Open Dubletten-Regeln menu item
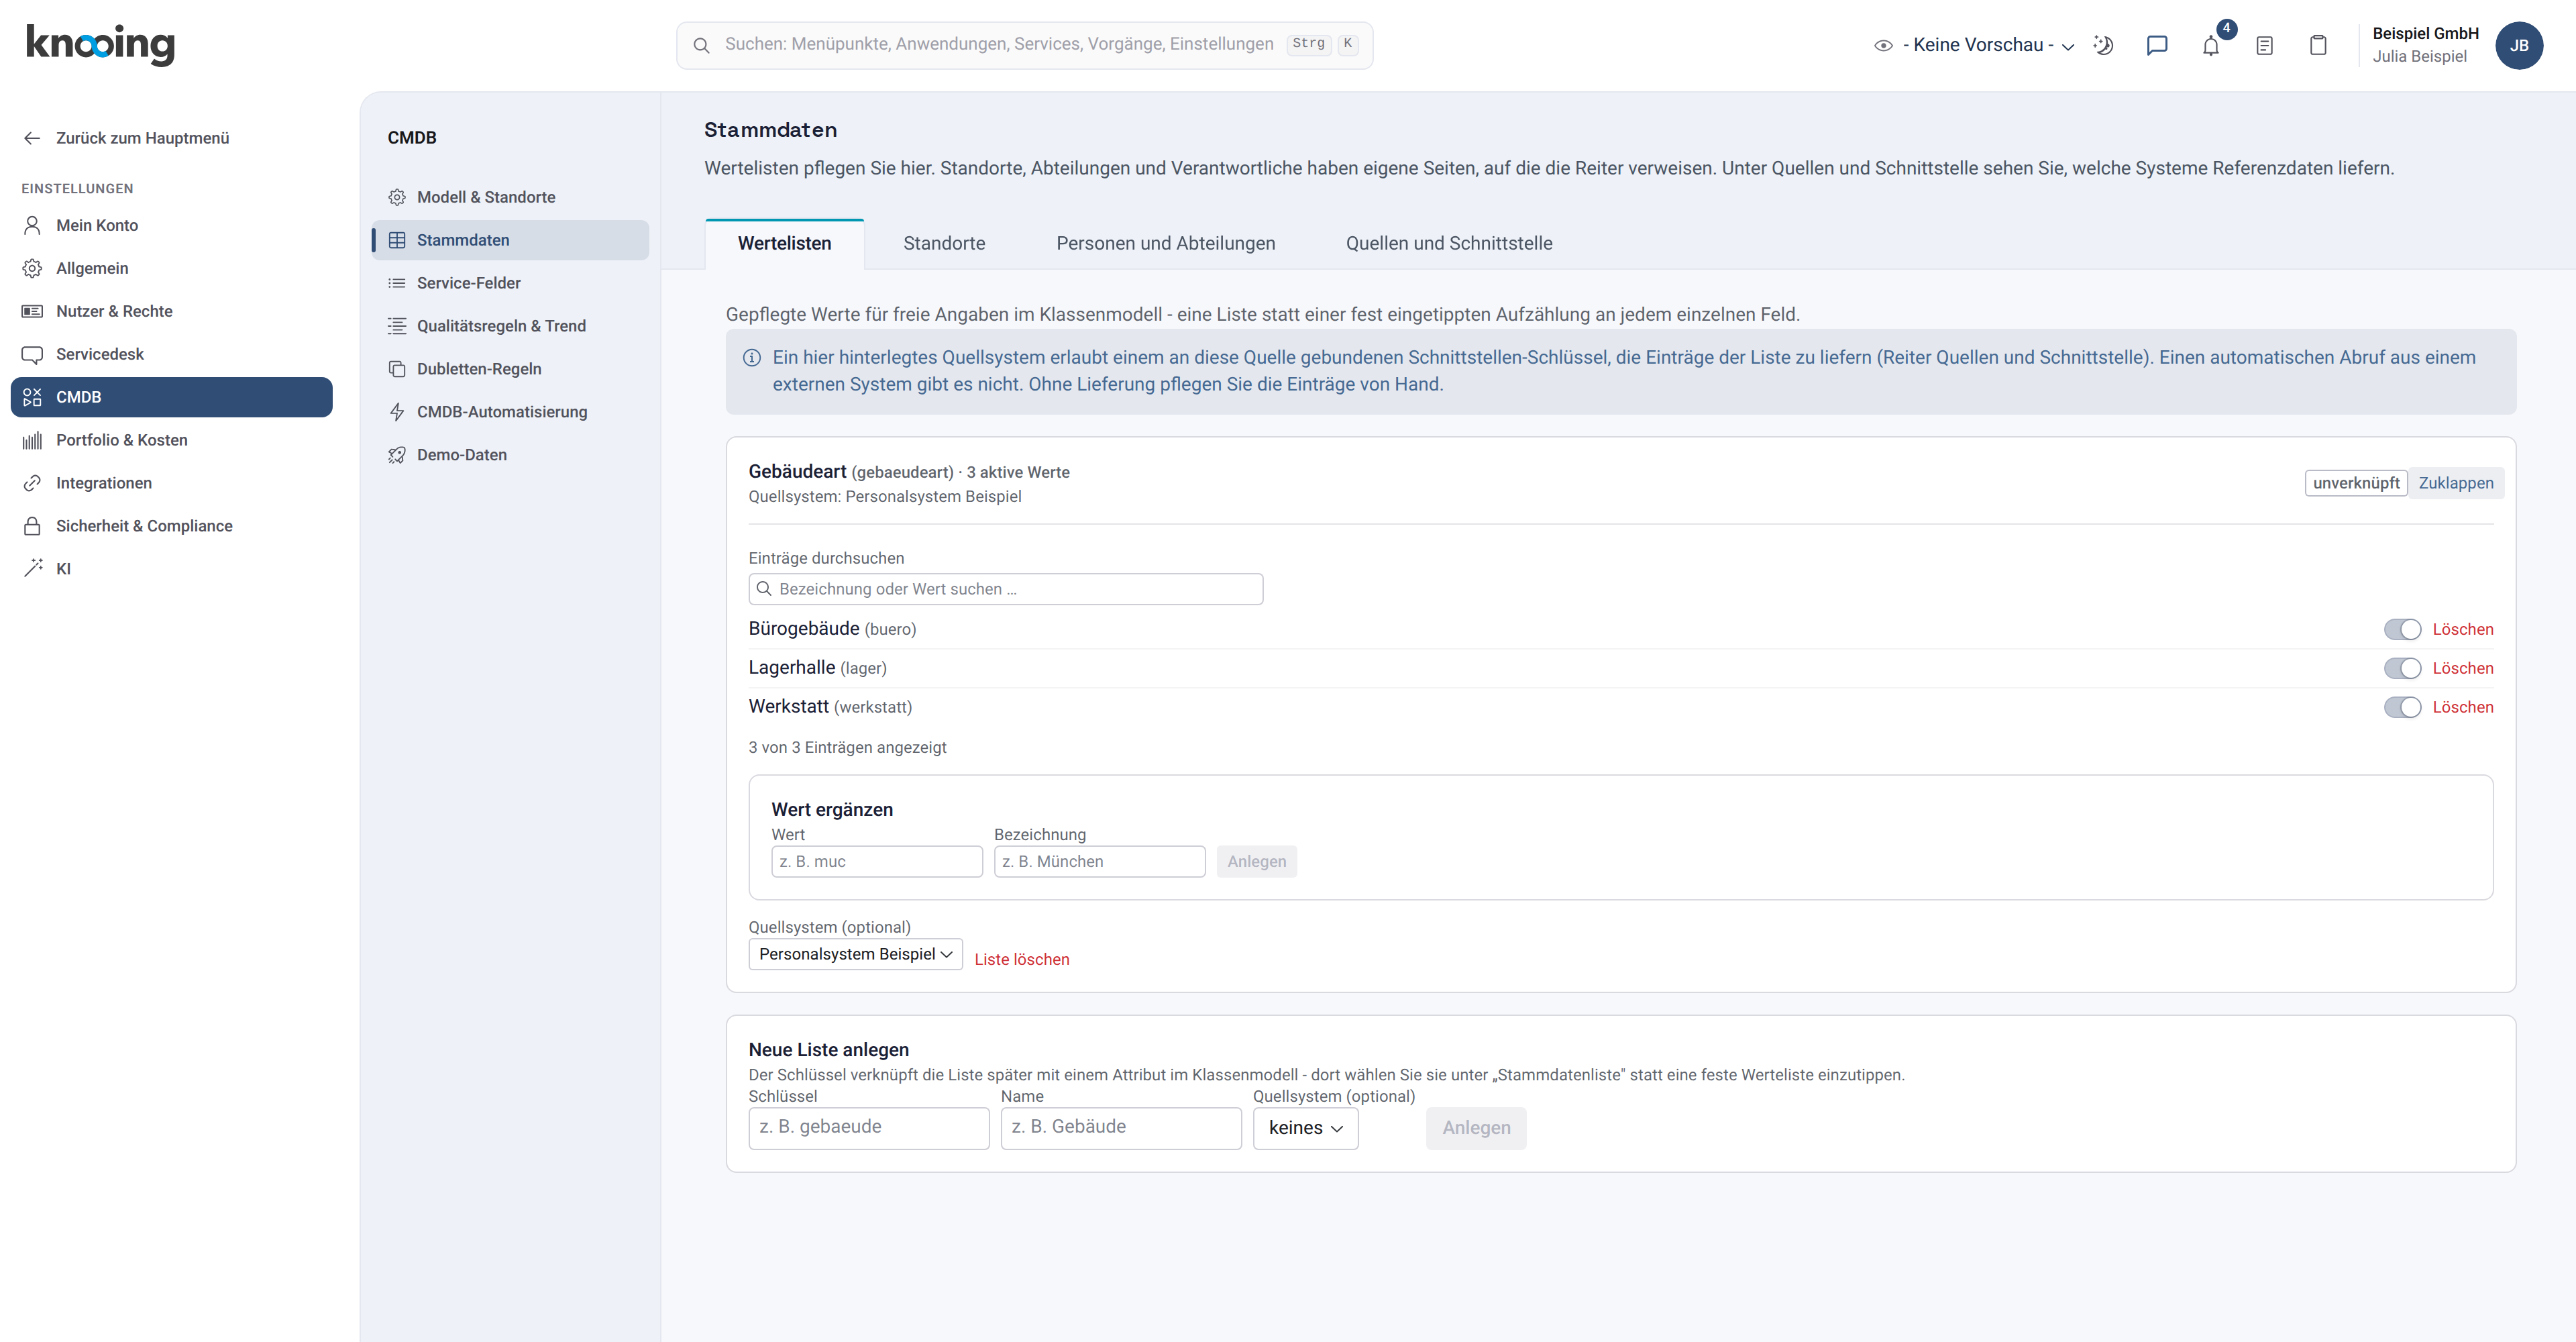Screen dimensions: 2576x1342 510,369
